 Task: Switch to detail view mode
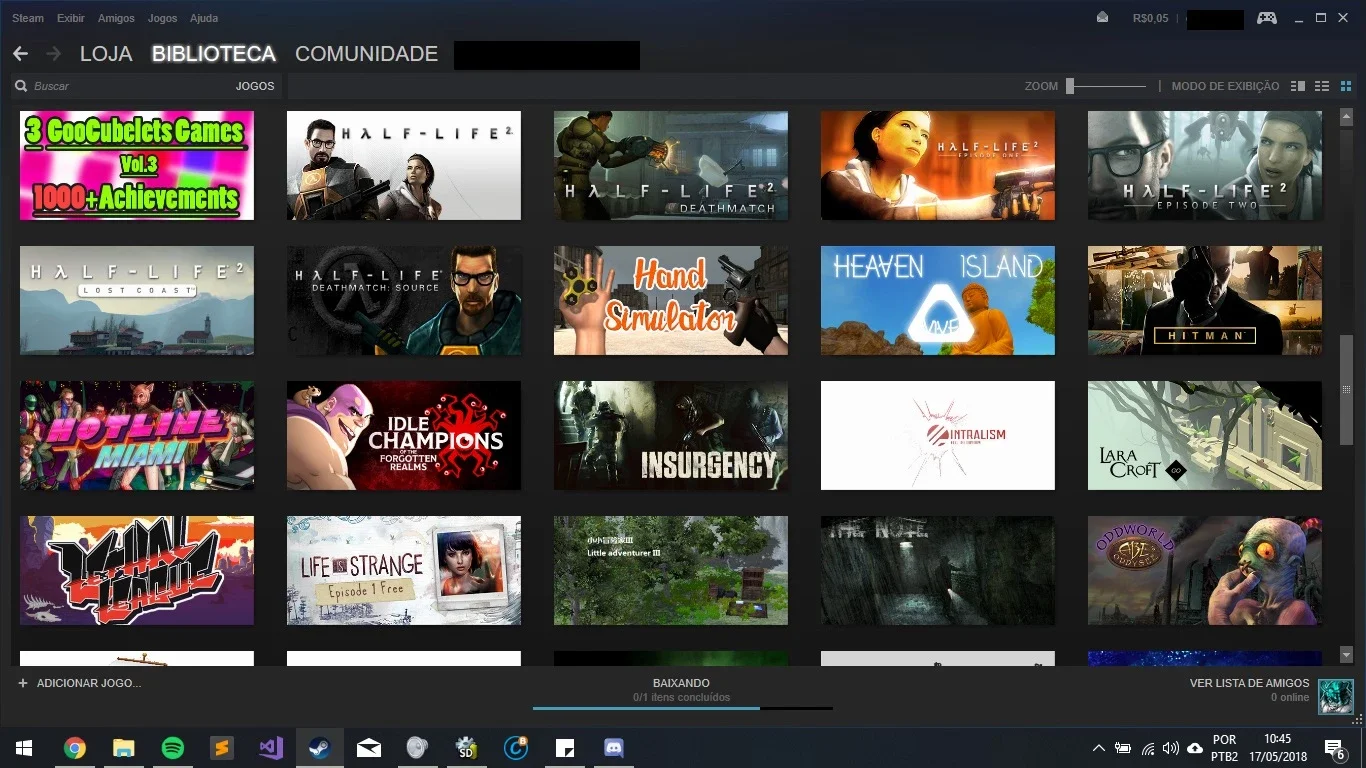click(x=1298, y=86)
